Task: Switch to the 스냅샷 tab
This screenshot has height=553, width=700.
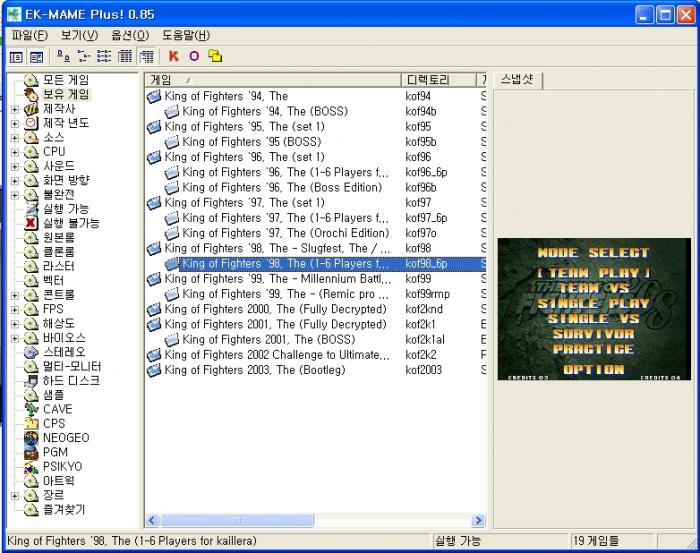Action: [x=517, y=80]
